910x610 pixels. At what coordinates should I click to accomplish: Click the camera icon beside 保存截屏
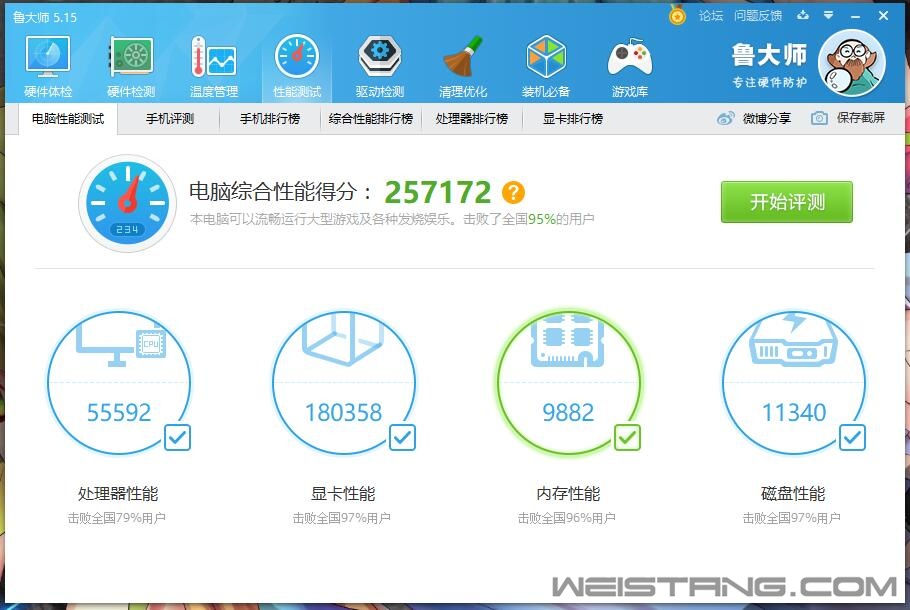pos(819,118)
